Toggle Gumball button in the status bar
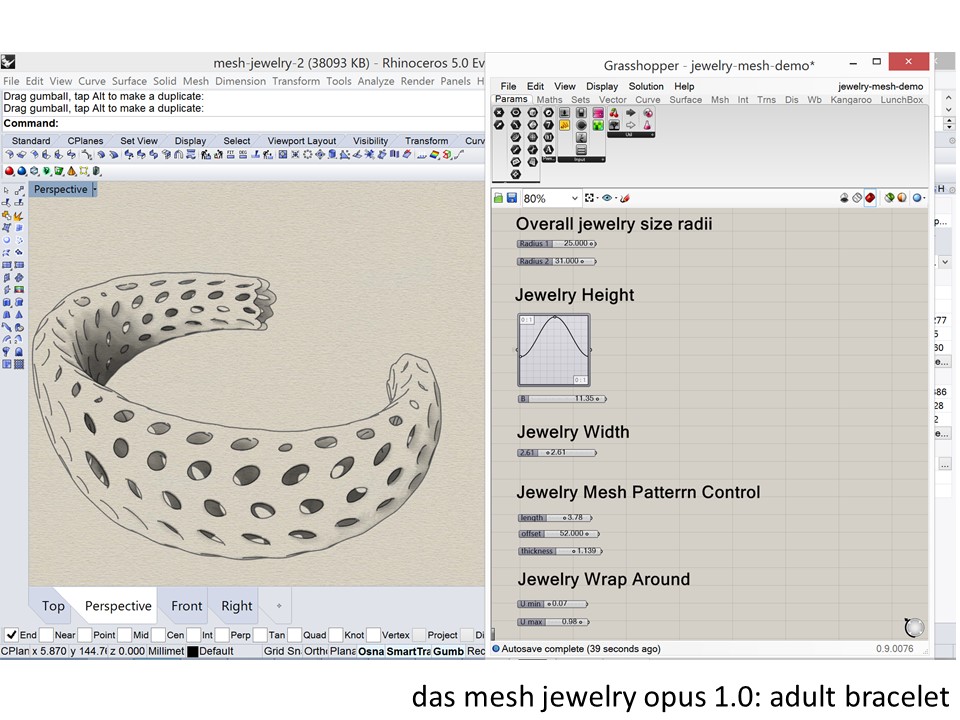The height and width of the screenshot is (720, 960). (x=447, y=651)
